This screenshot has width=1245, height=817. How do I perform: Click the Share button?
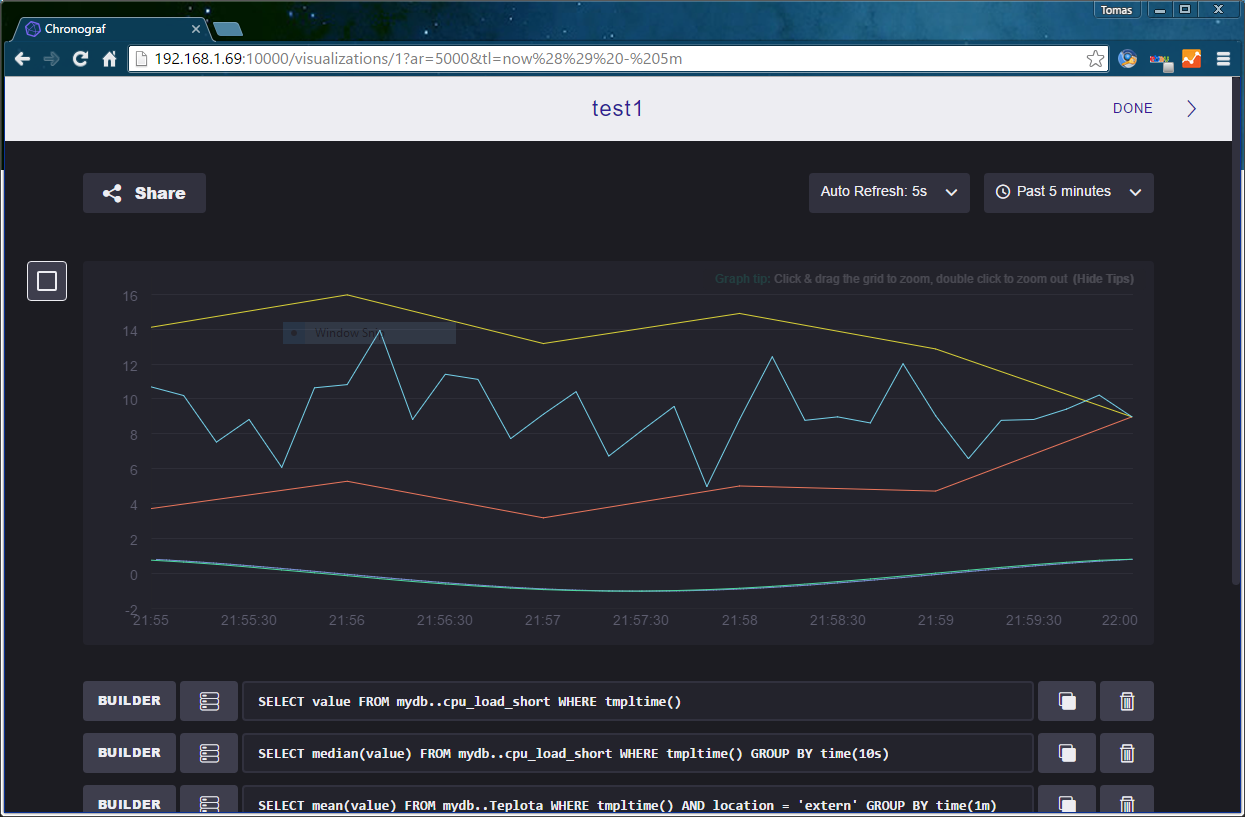(x=144, y=193)
